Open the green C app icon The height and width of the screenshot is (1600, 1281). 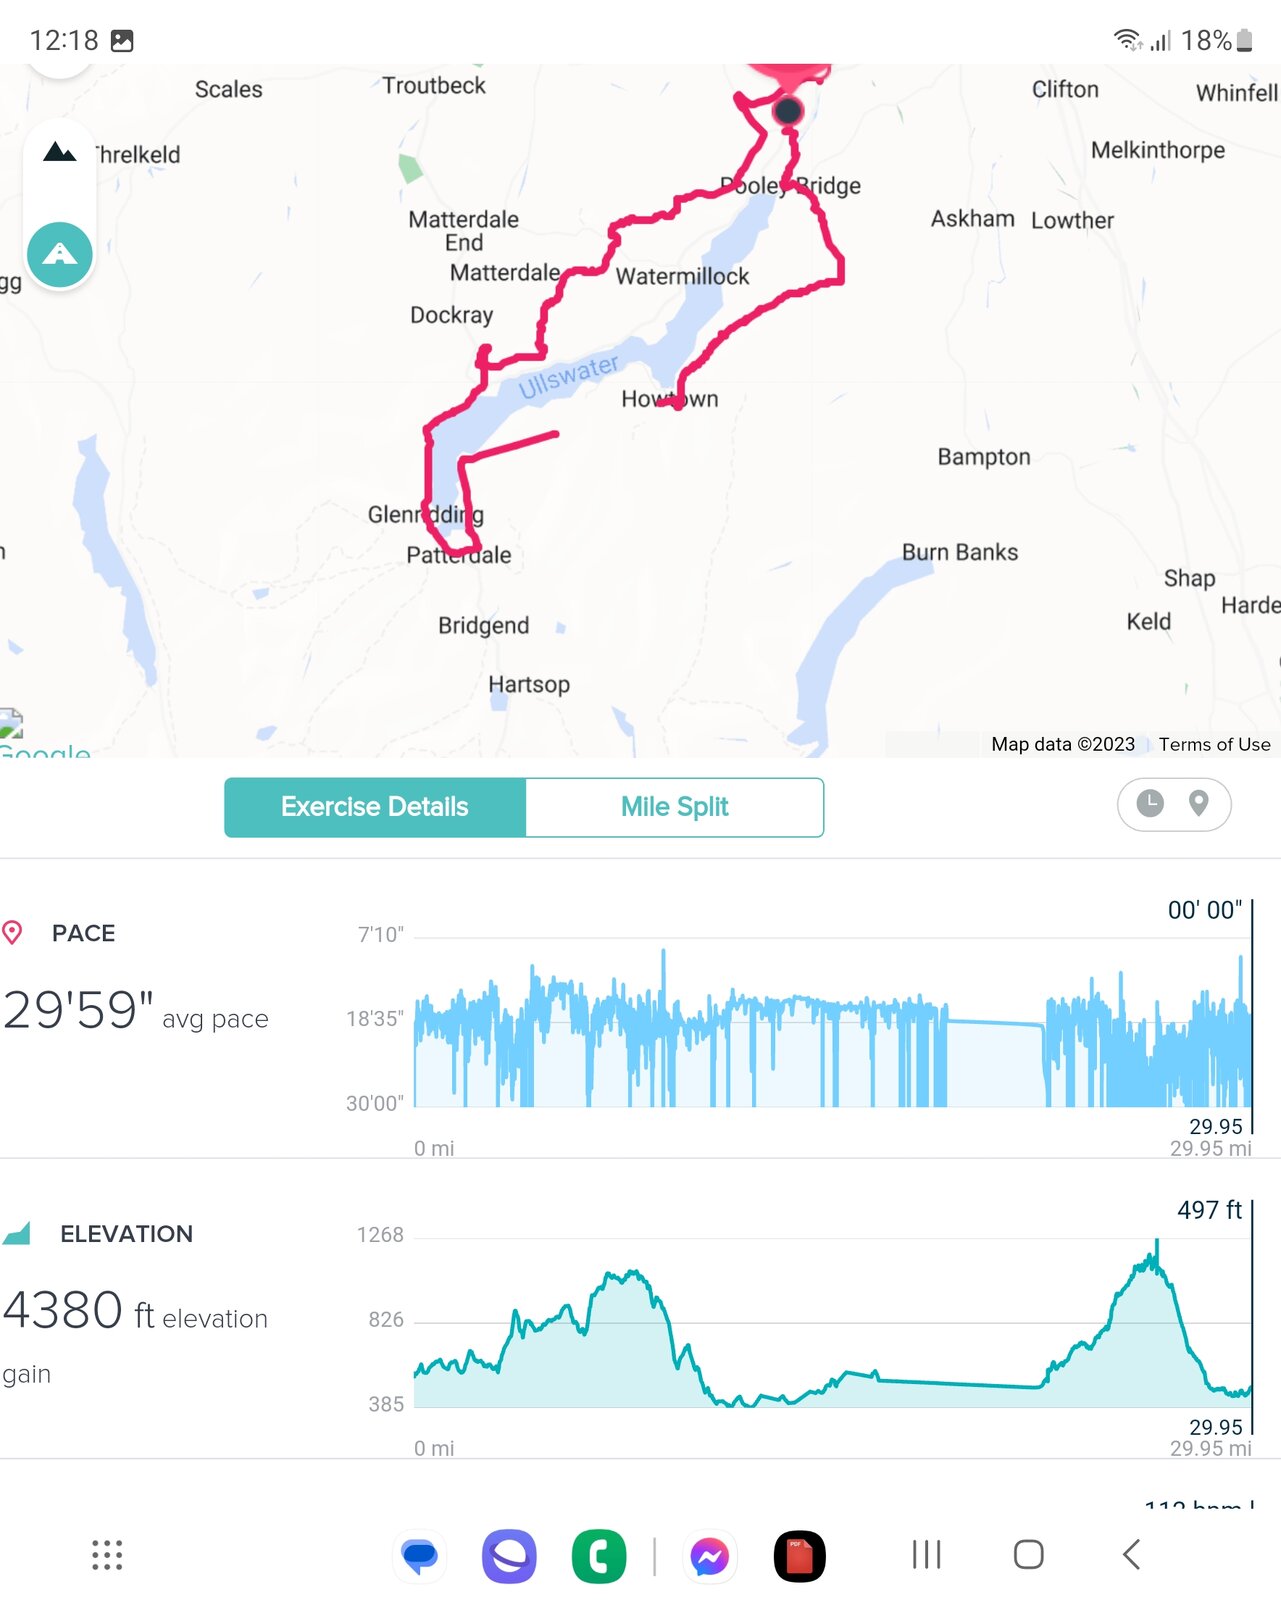pos(599,1556)
